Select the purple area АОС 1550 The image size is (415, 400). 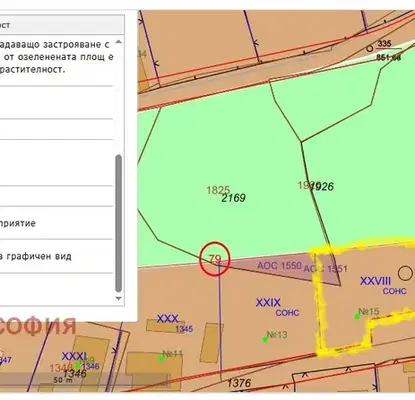(x=279, y=266)
